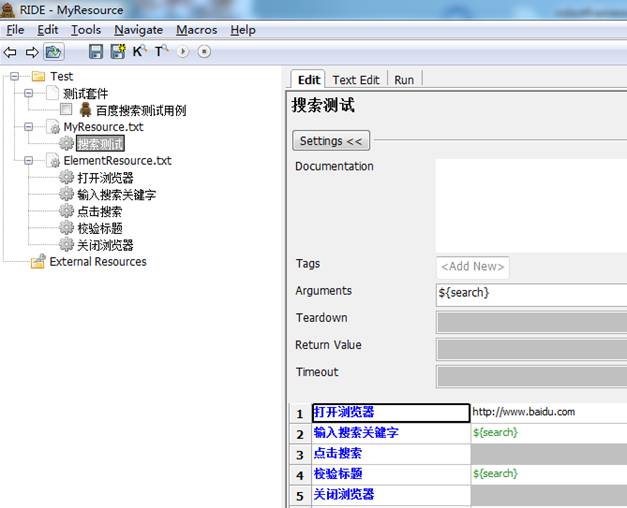The height and width of the screenshot is (508, 627).
Task: Open the Search Tests T icon
Action: 161,51
